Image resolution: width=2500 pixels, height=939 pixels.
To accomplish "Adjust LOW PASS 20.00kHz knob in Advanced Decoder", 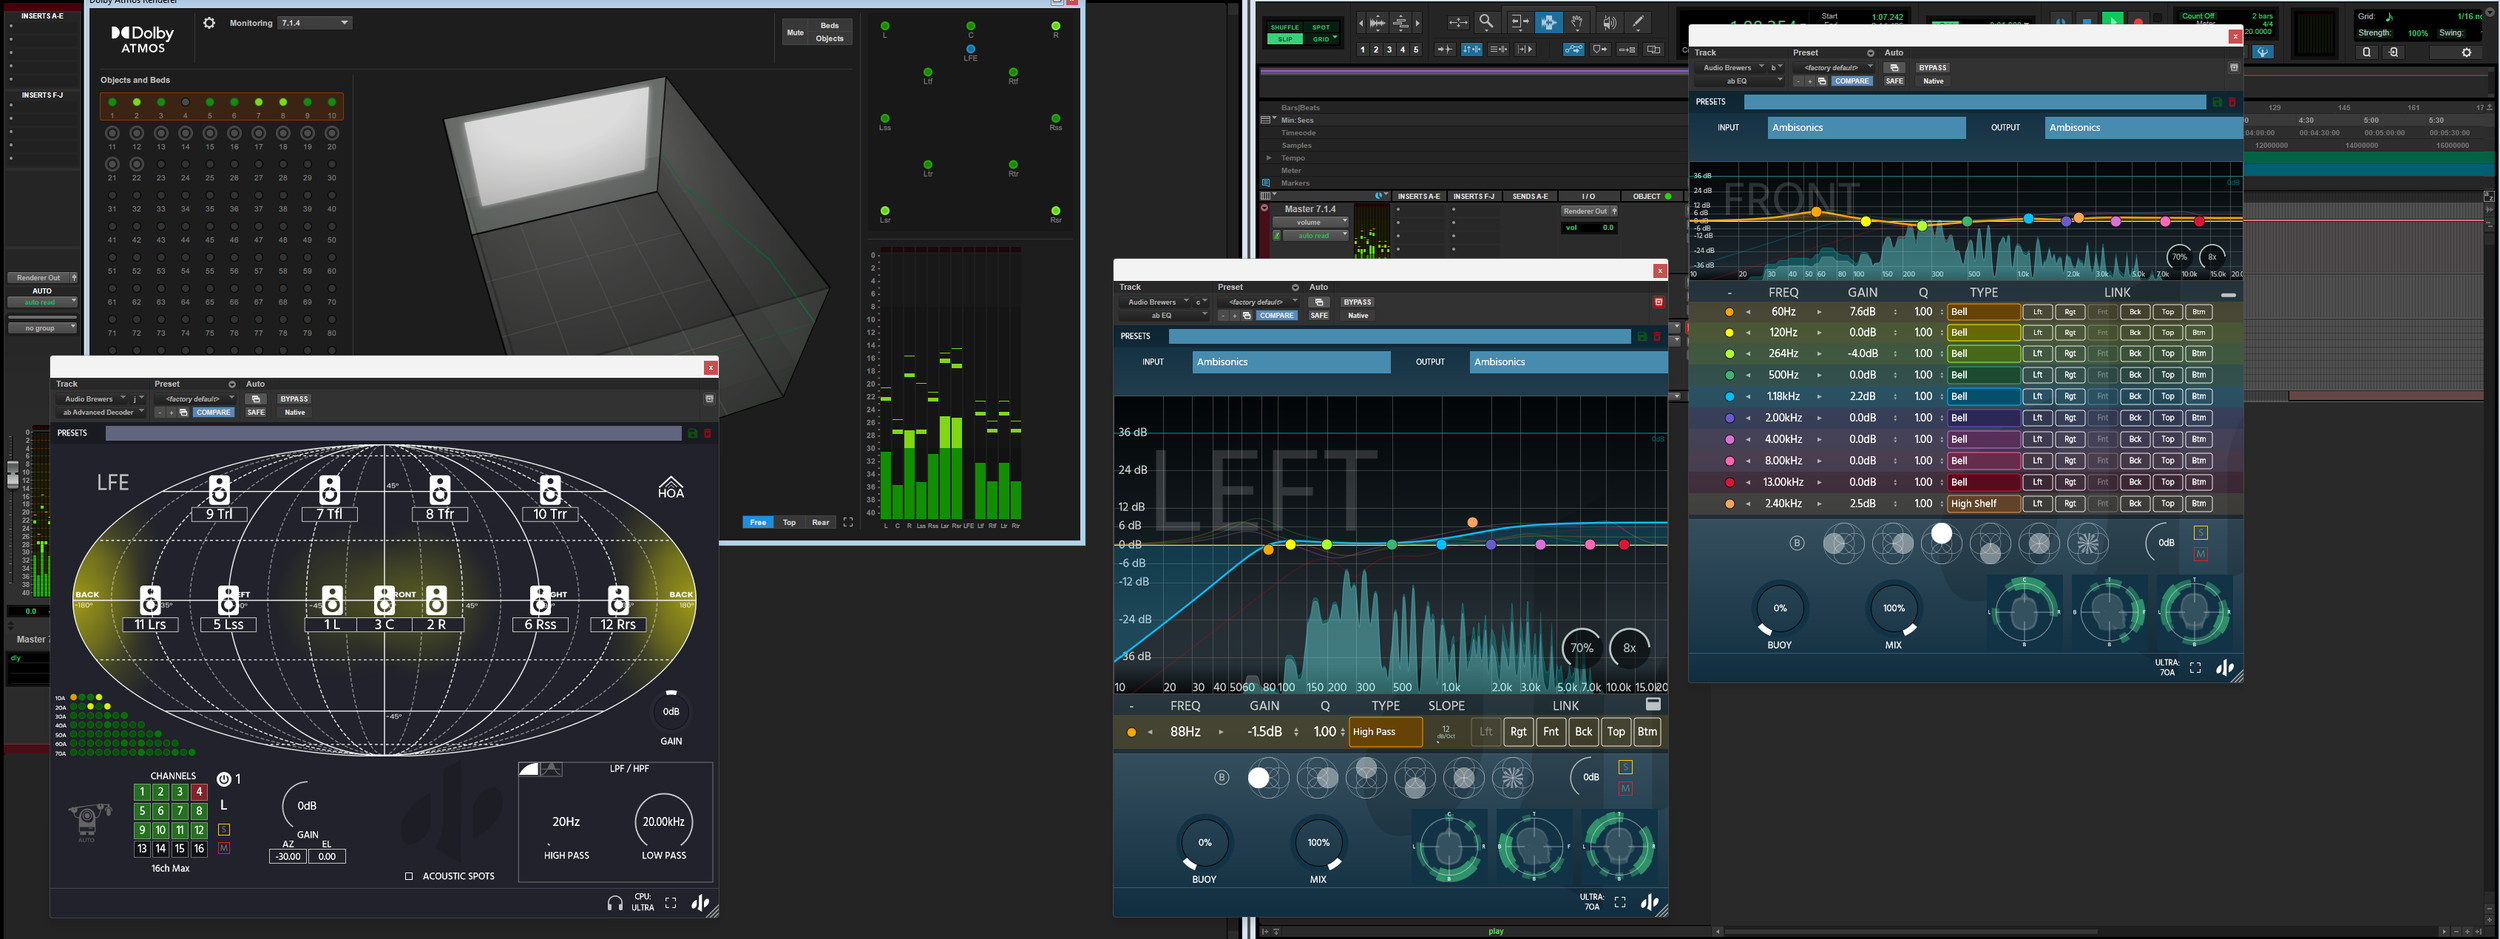I will [x=663, y=822].
